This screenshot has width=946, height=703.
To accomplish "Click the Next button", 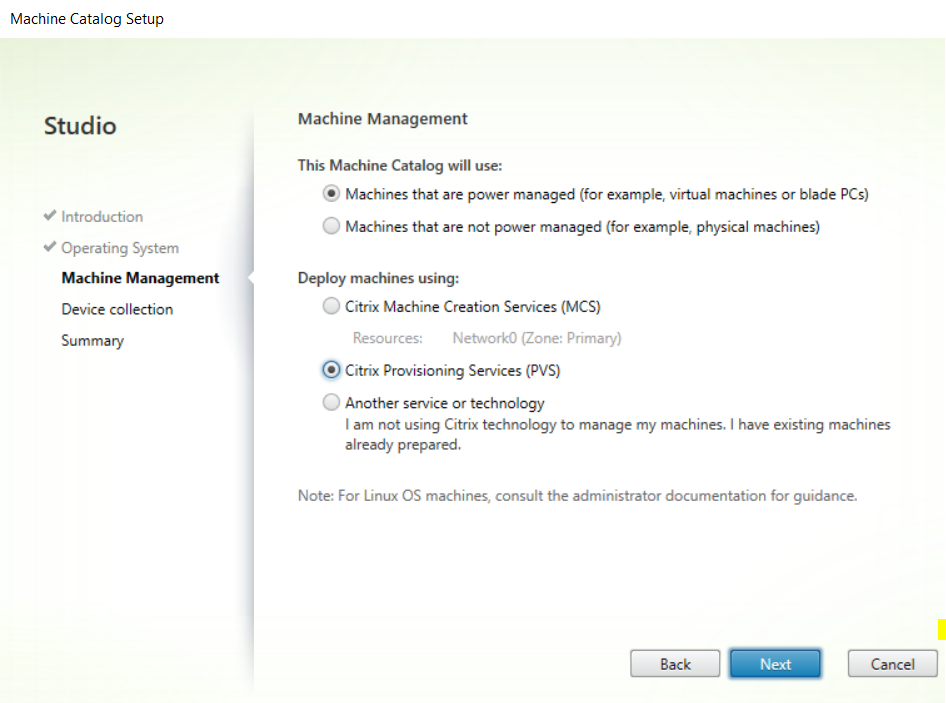I will click(x=775, y=664).
